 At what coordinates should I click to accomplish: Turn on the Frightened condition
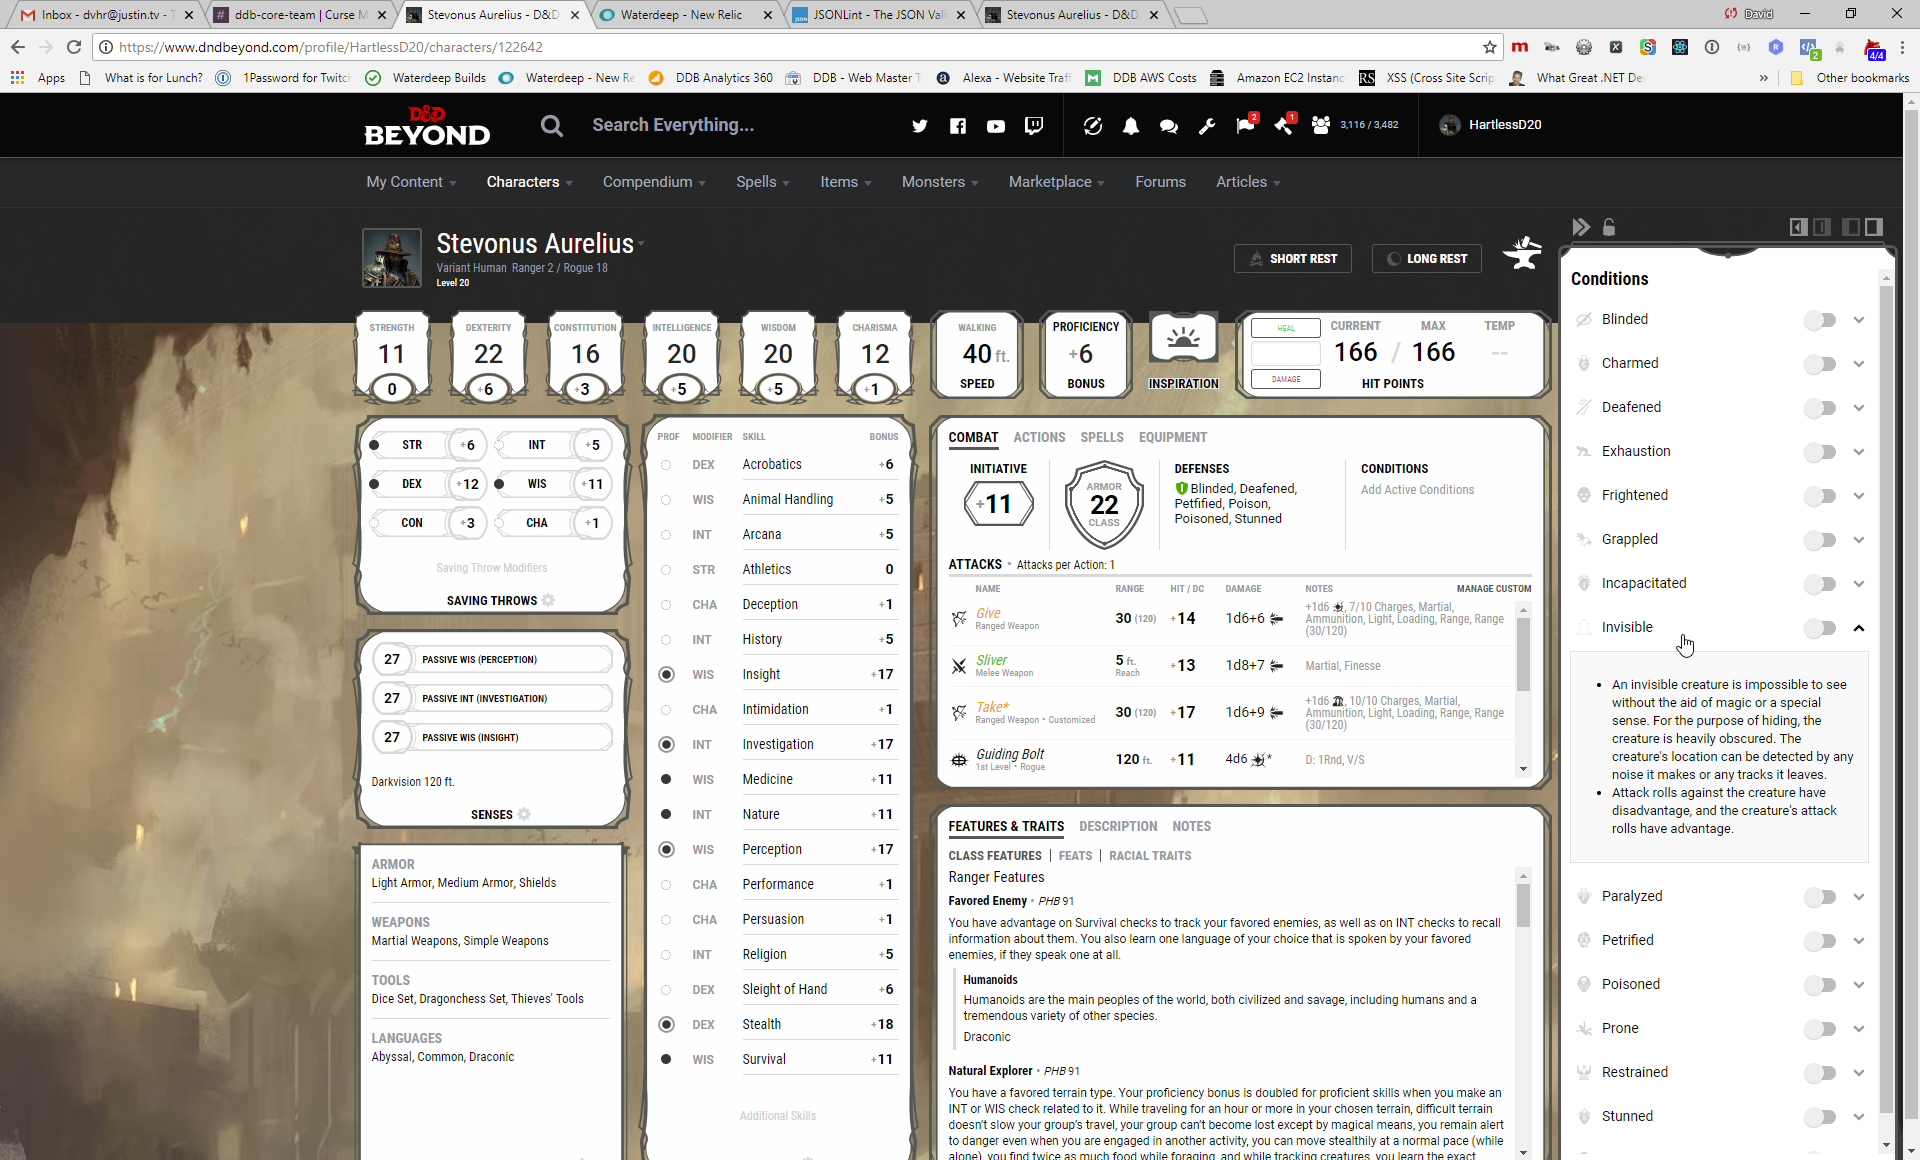click(1820, 496)
